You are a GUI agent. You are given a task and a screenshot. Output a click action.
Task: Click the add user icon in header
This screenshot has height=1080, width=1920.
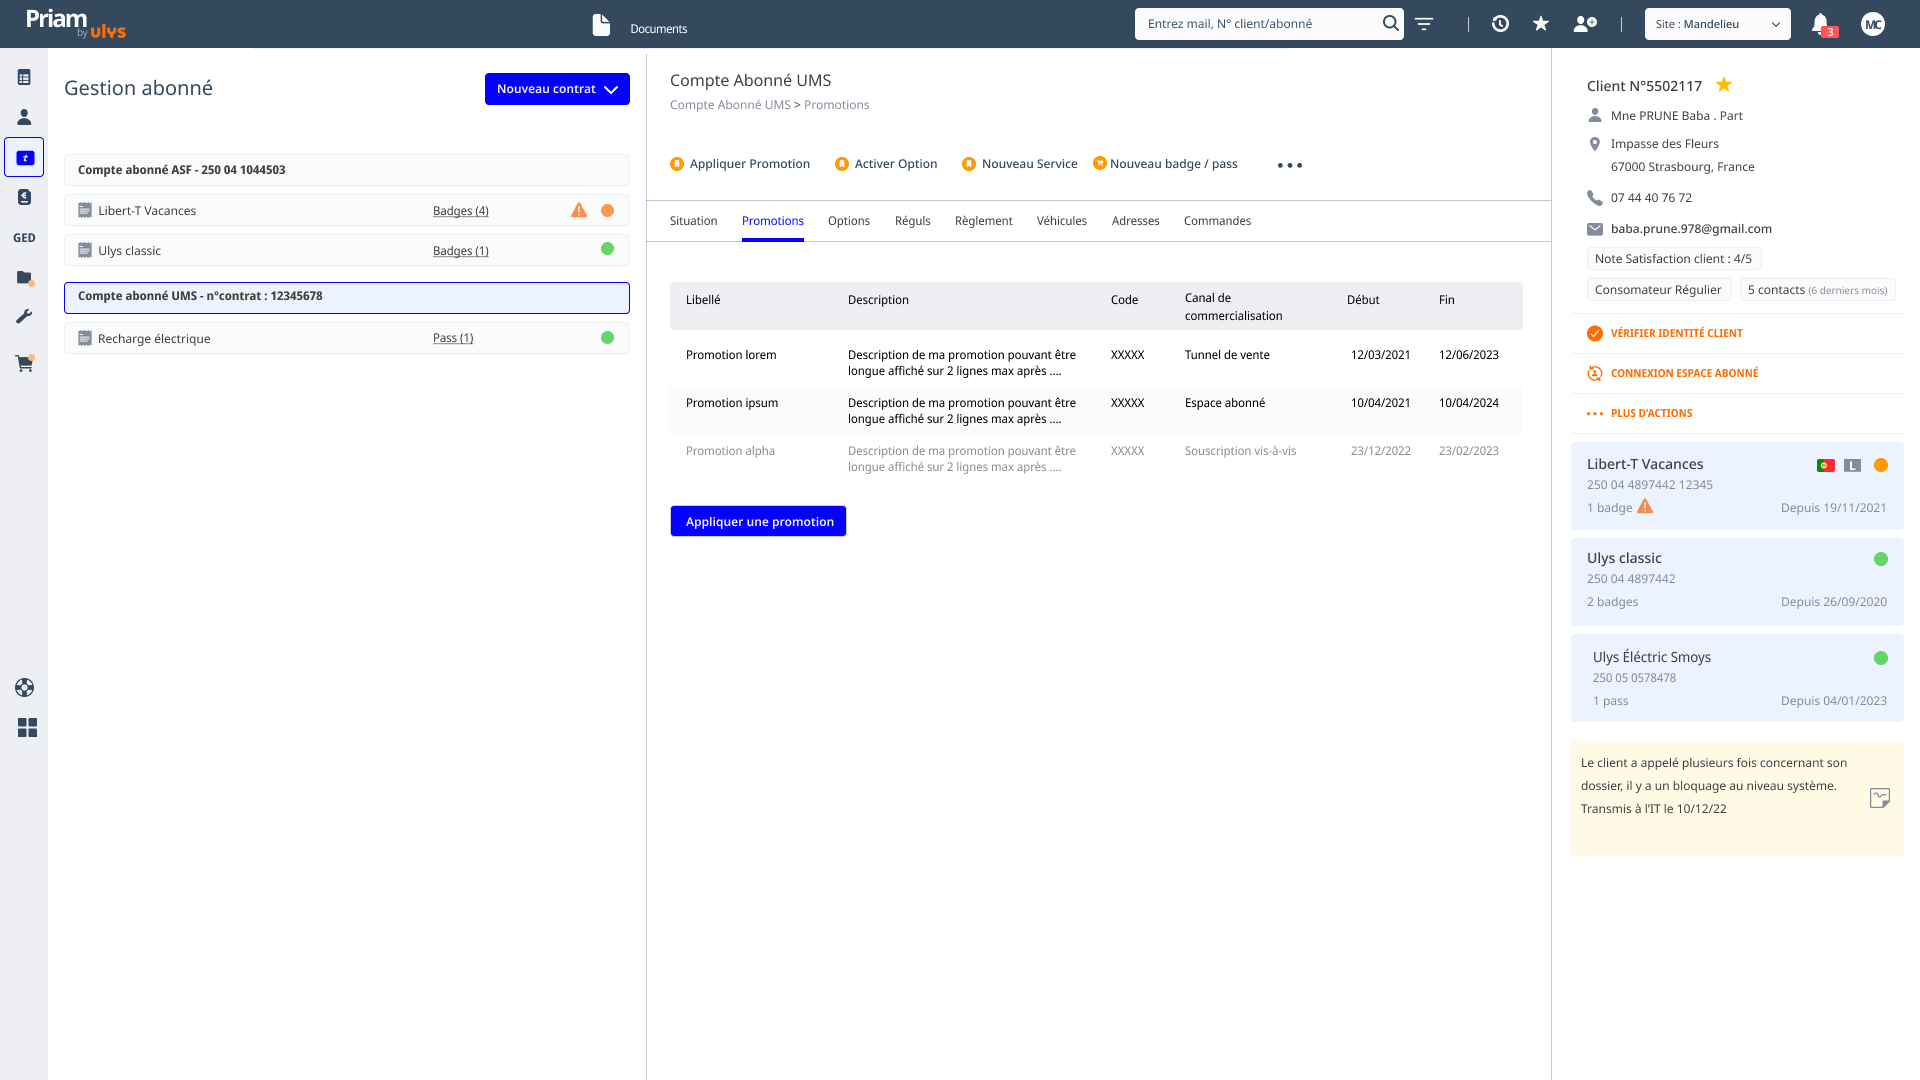tap(1585, 23)
